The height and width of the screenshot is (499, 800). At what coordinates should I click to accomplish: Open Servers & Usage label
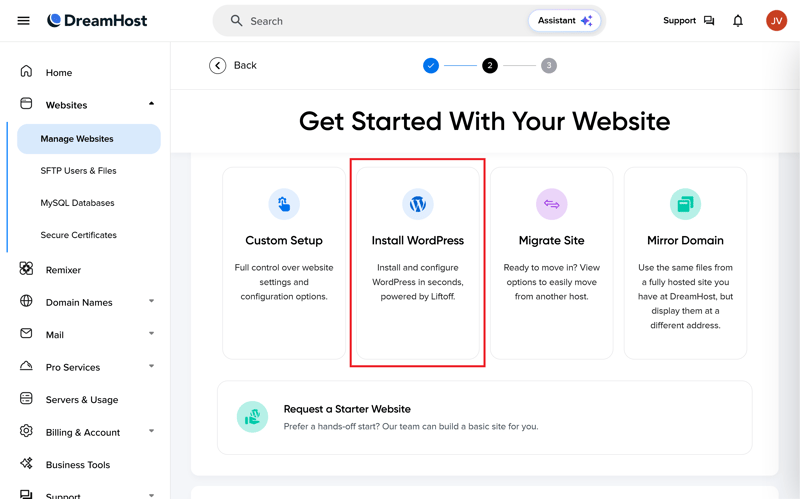pyautogui.click(x=82, y=400)
